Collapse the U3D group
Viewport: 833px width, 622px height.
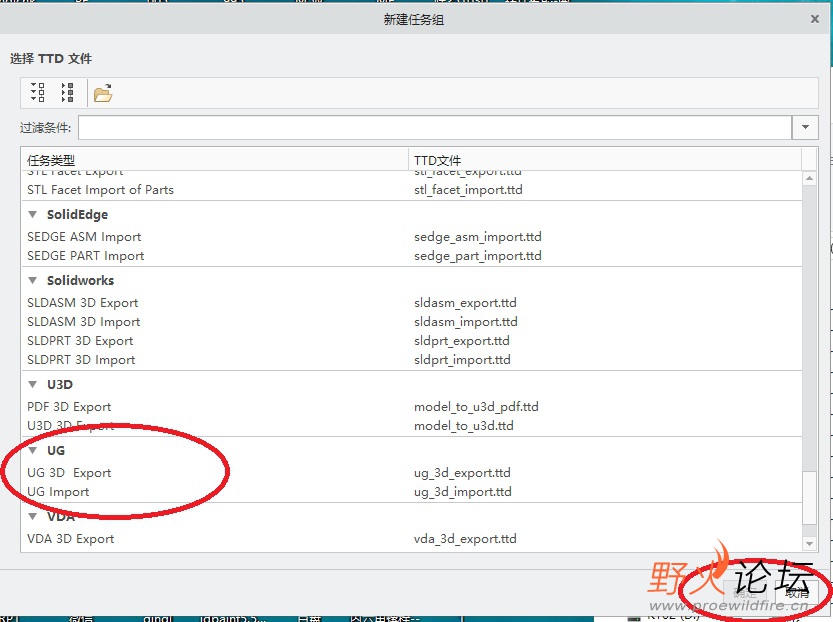tap(33, 385)
